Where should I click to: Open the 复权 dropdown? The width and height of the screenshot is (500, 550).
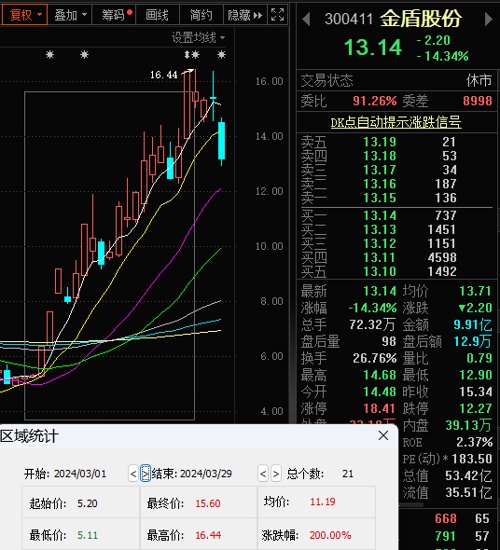coord(24,15)
